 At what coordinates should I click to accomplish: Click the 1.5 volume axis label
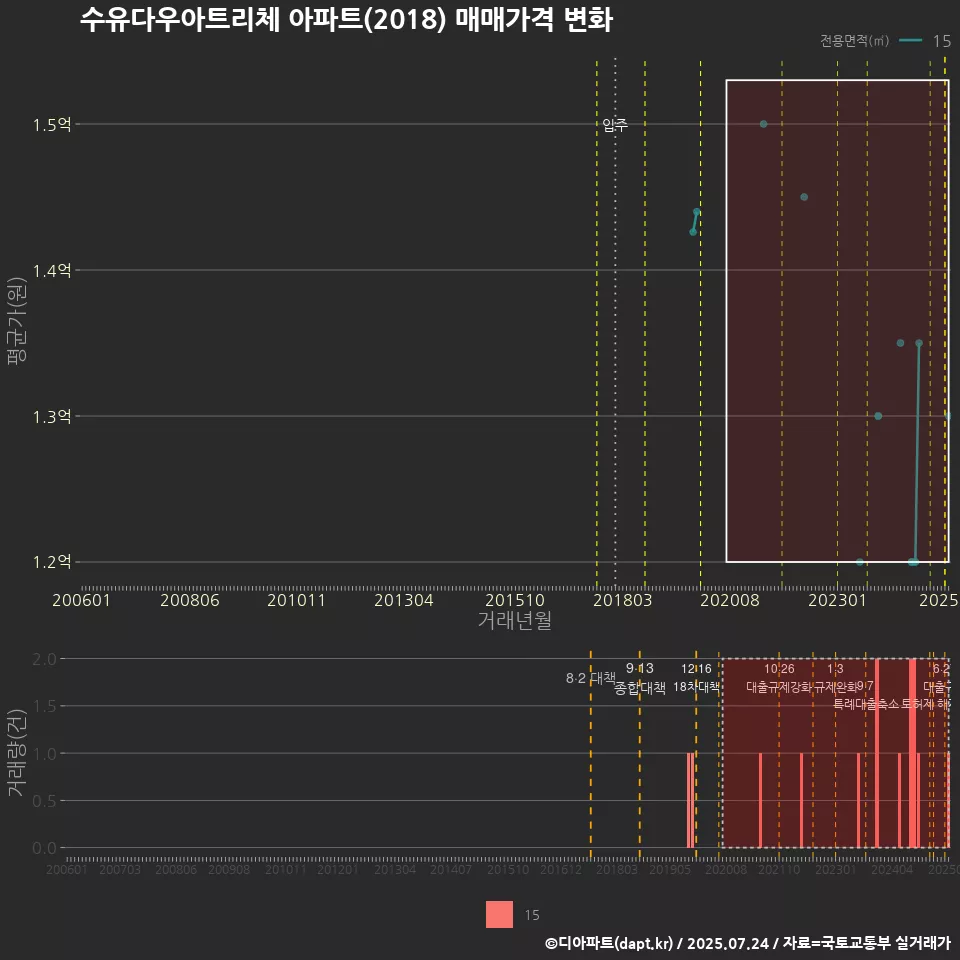click(44, 707)
